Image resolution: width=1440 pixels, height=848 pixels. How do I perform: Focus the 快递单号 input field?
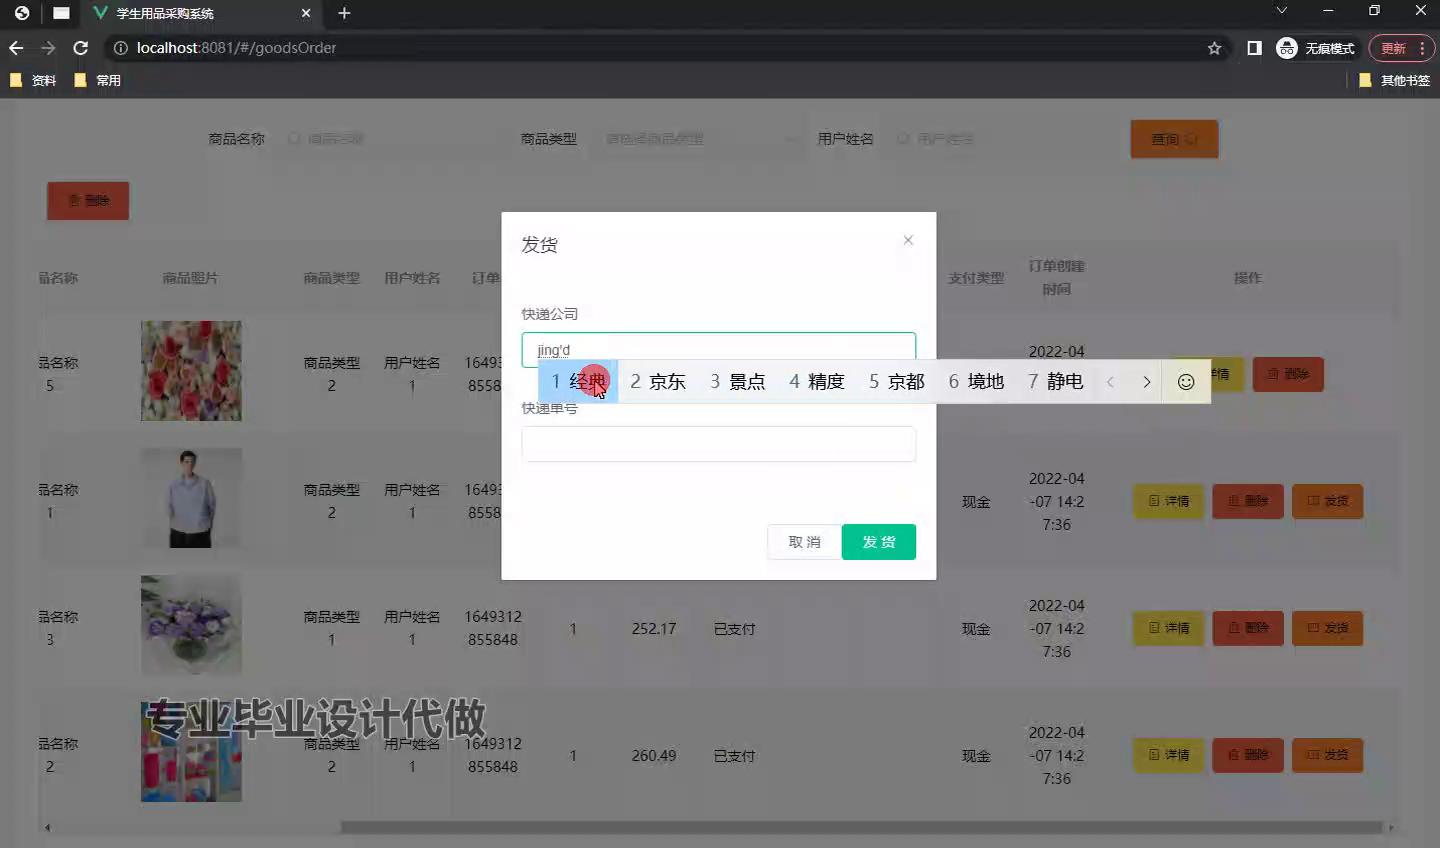click(718, 444)
